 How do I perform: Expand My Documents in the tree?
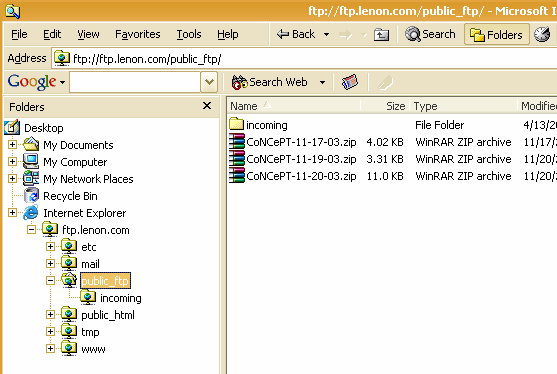coord(12,145)
